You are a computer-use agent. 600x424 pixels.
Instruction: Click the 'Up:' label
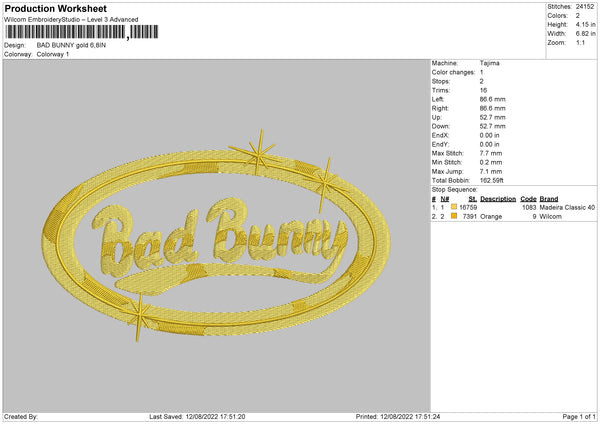[x=437, y=117]
